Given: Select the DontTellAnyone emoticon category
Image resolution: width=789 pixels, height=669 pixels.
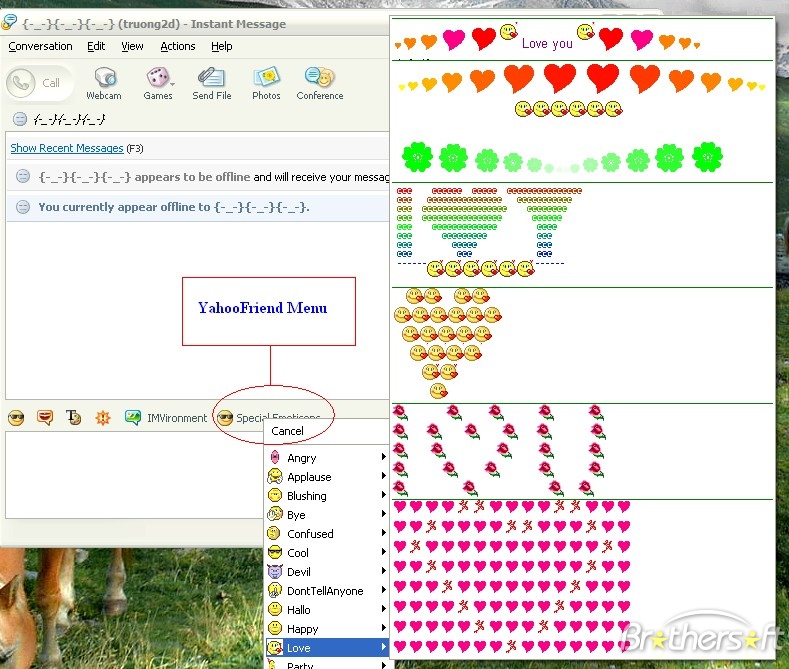Looking at the screenshot, I should point(327,591).
